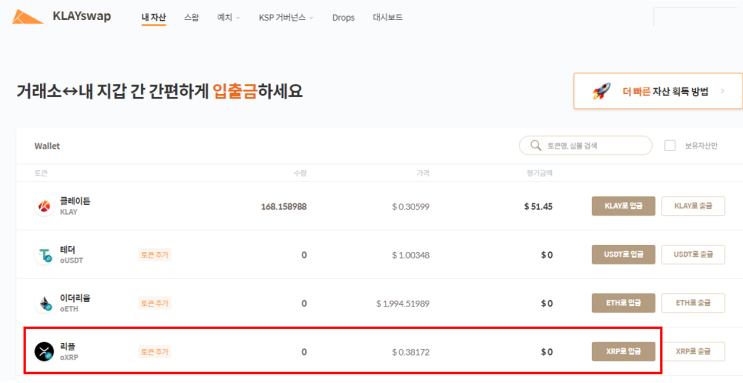Open the 대시보드 menu item
This screenshot has height=383, width=743.
[x=388, y=18]
